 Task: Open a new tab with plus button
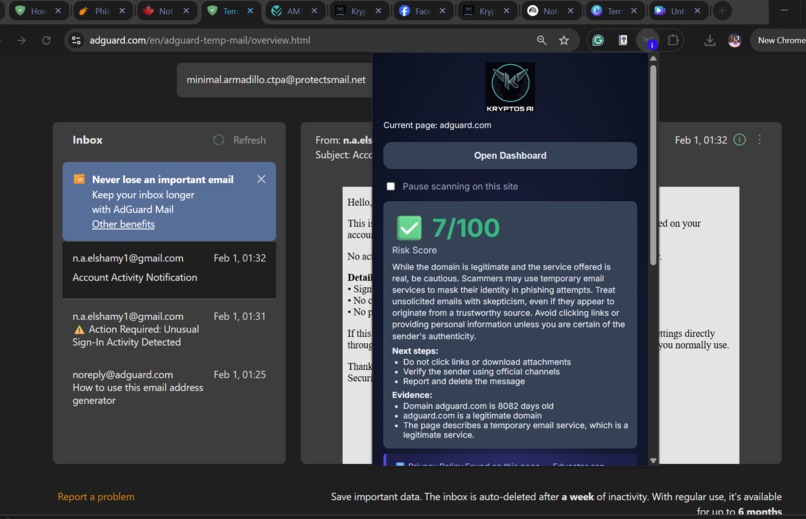pos(722,11)
